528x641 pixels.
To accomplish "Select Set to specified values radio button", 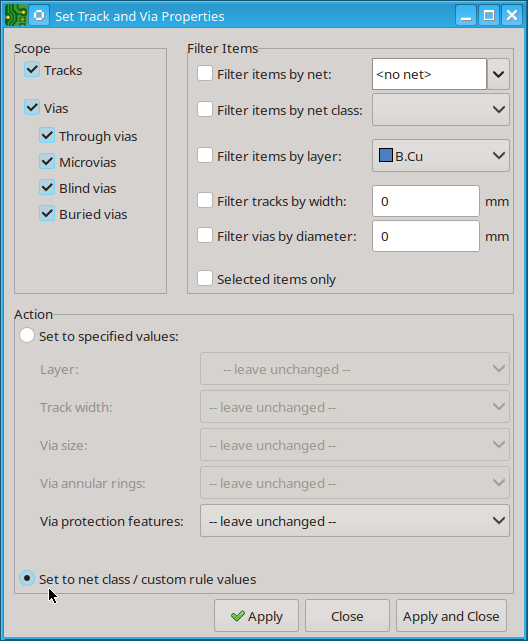I will 27,336.
